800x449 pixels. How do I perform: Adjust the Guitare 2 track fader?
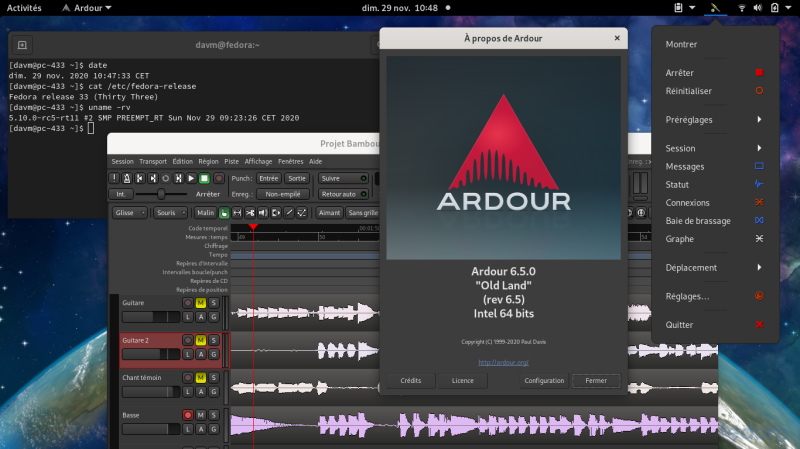150,354
